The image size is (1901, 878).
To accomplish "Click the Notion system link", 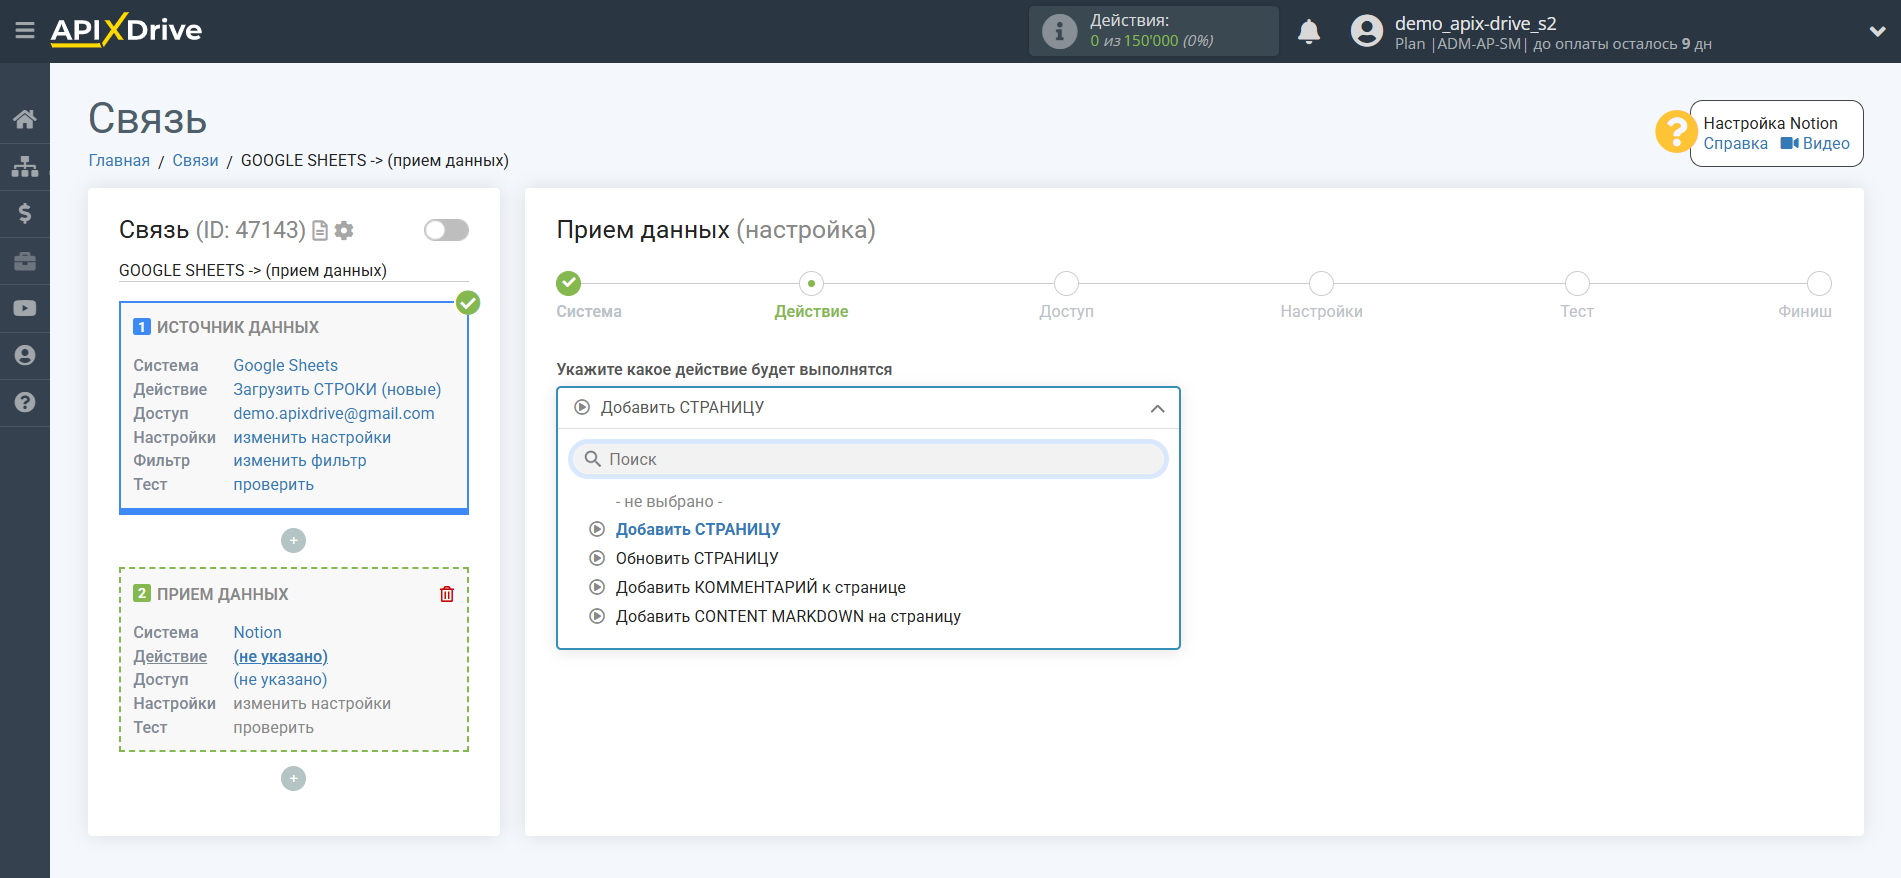I will click(x=258, y=633).
